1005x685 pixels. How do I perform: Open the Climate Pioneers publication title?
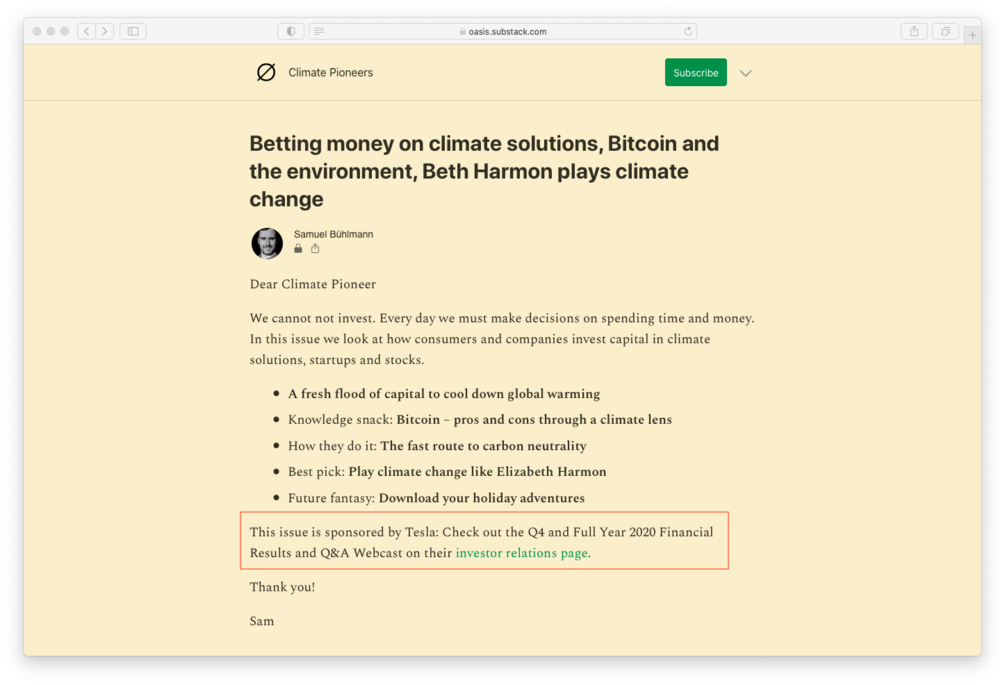tap(330, 72)
